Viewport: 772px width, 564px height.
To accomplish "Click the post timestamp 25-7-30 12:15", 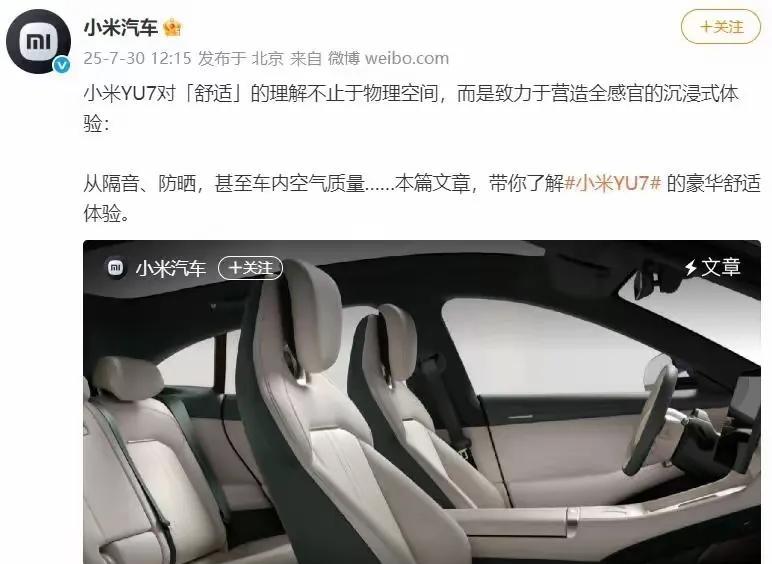I will pyautogui.click(x=137, y=59).
